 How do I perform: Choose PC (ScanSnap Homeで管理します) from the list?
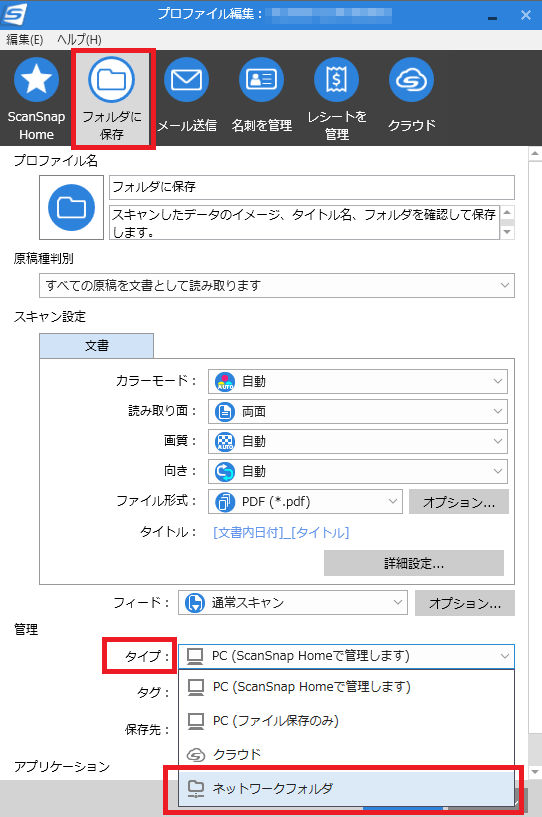coord(347,687)
